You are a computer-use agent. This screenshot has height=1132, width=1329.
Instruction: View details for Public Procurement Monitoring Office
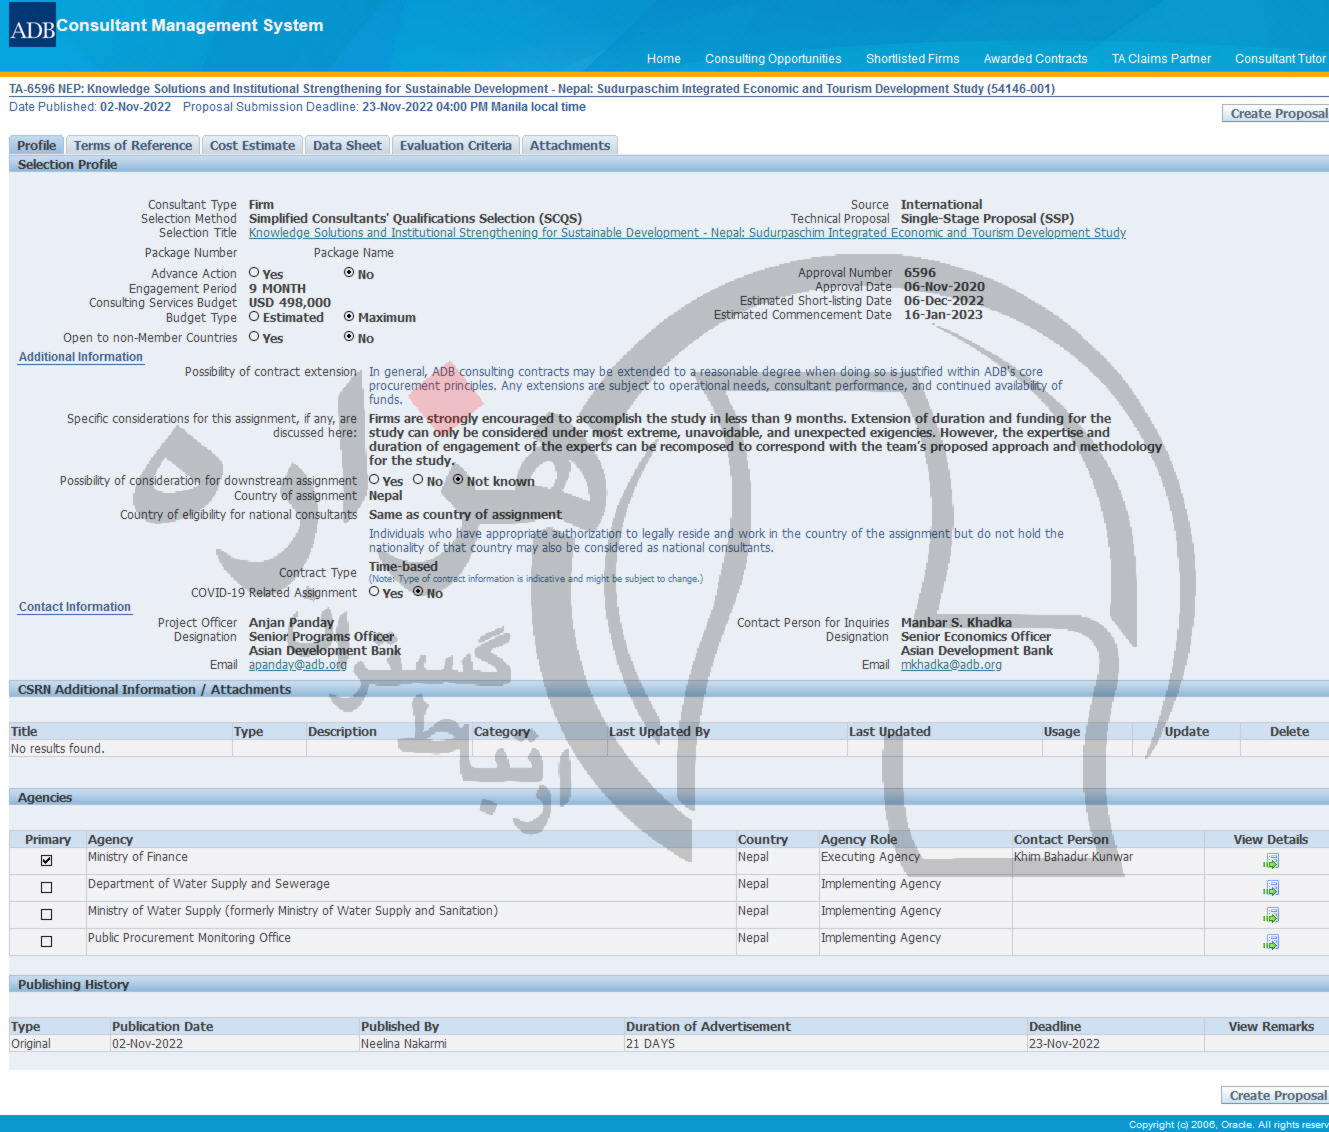click(1270, 942)
